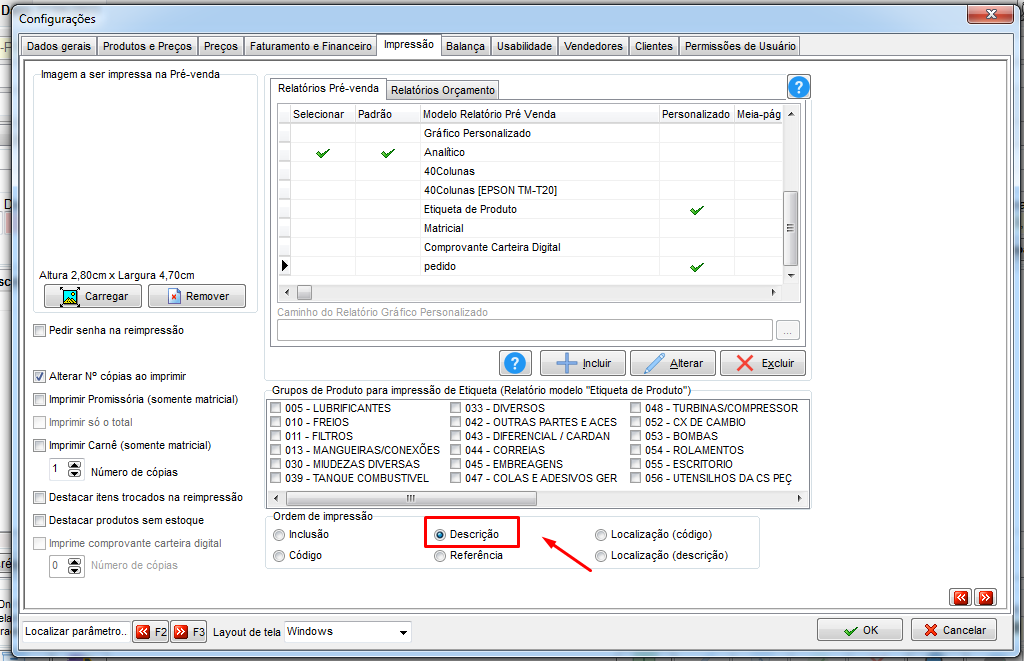
Task: Click the Personalizado check for the pedido row
Action: coord(697,266)
